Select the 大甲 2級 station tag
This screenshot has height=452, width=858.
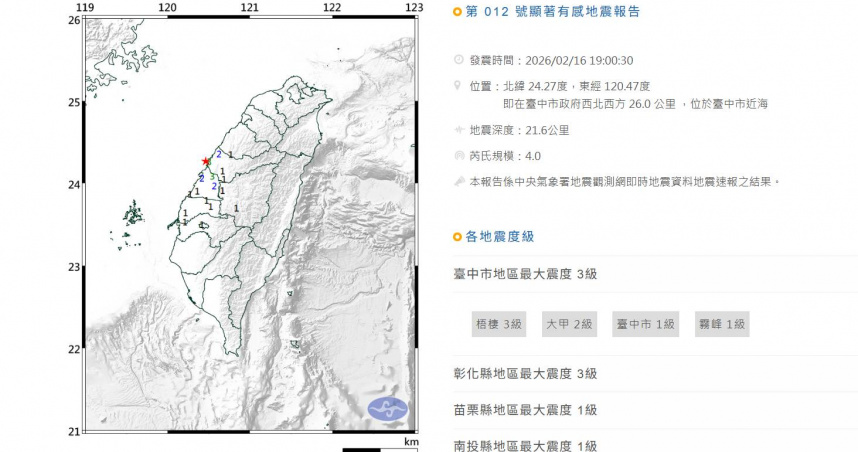pyautogui.click(x=569, y=323)
